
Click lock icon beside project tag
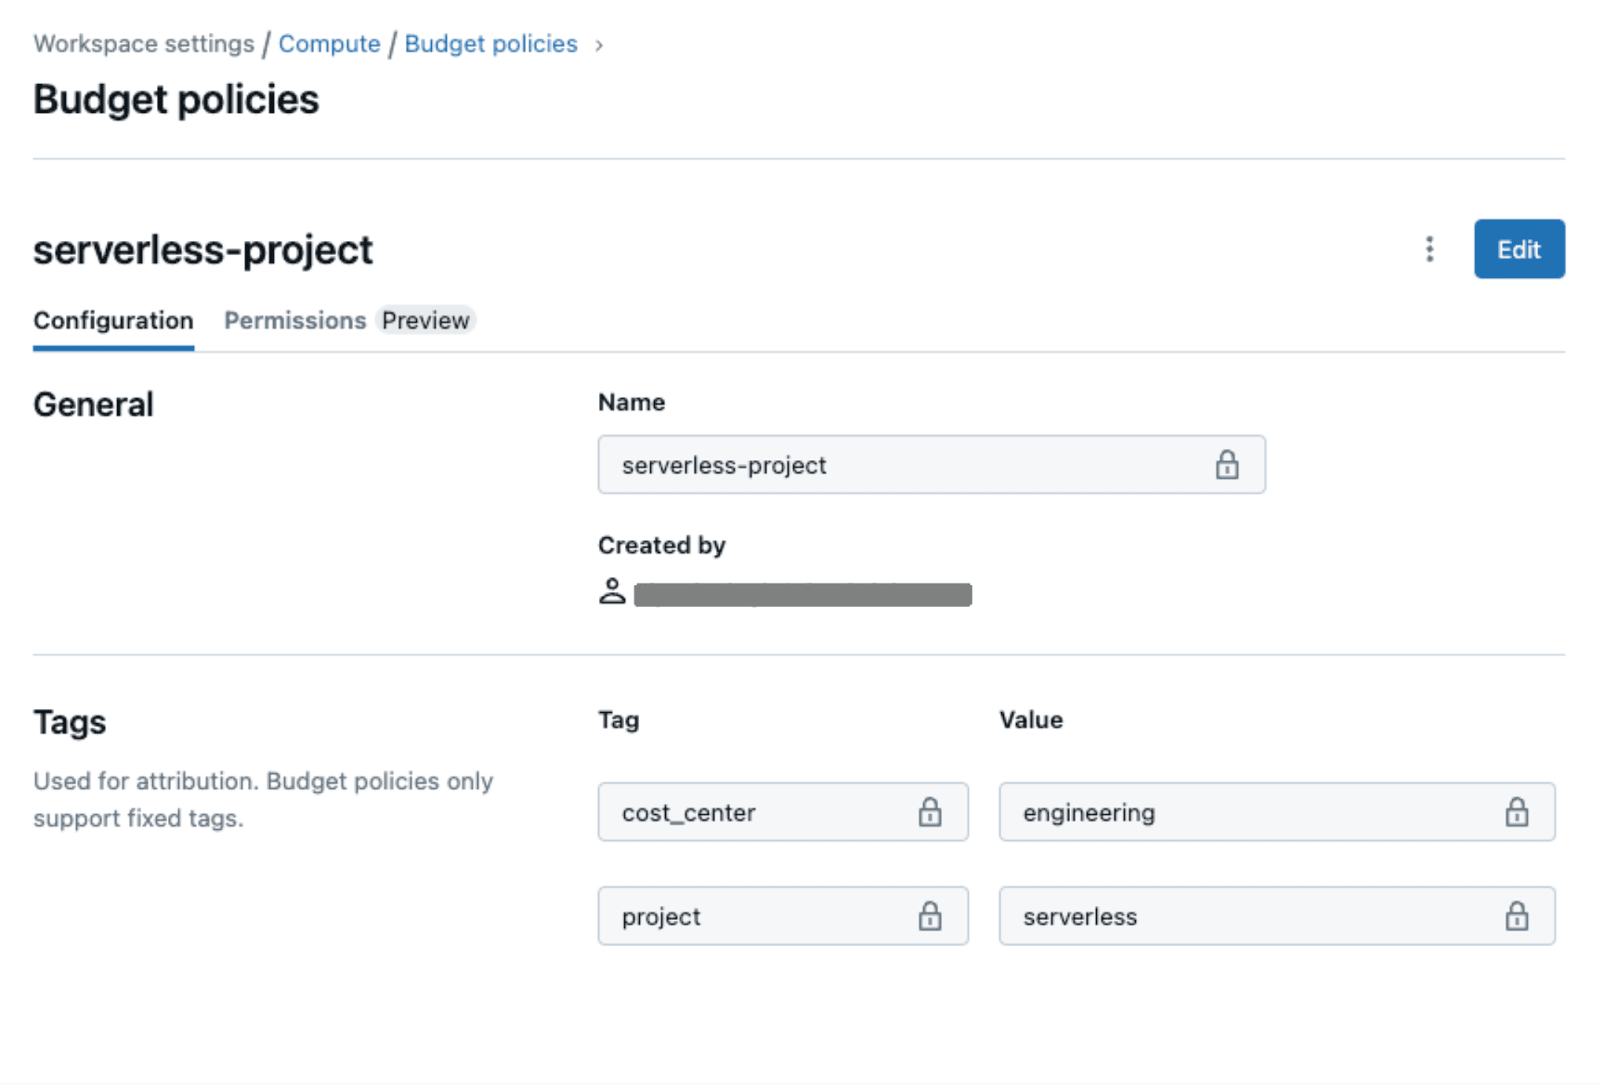click(x=930, y=916)
